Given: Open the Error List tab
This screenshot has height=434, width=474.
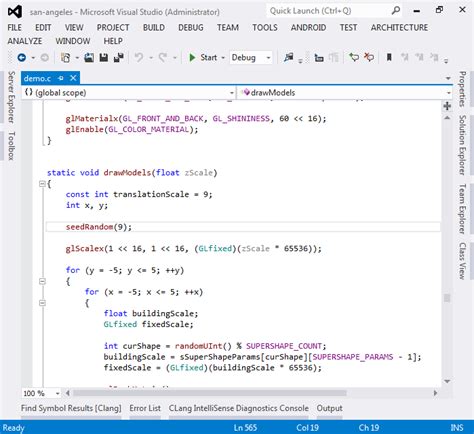Looking at the screenshot, I should pos(145,408).
